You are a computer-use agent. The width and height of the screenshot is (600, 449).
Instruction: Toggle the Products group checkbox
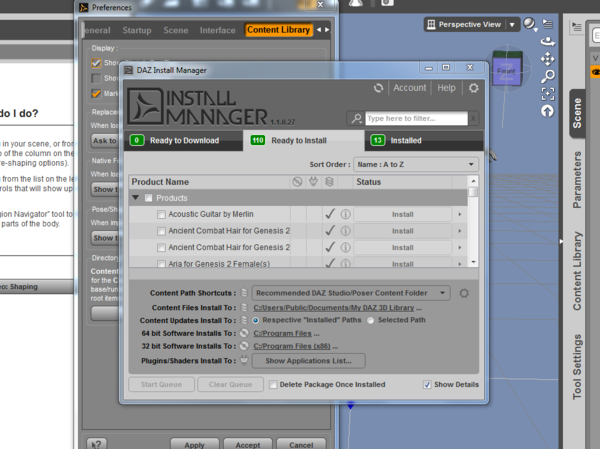pos(148,198)
